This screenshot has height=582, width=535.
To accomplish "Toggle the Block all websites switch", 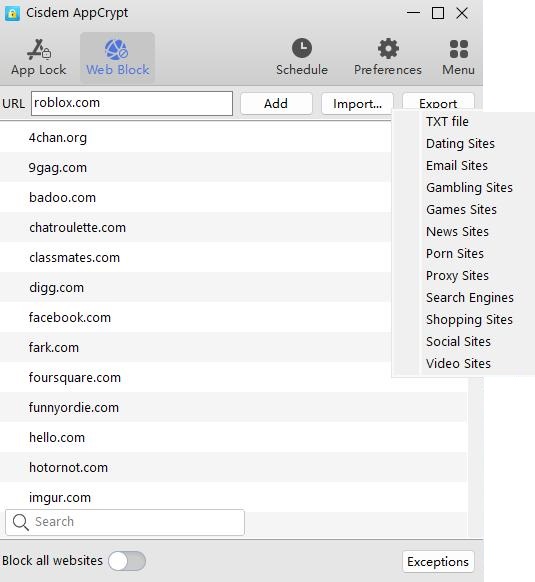I will pos(127,560).
